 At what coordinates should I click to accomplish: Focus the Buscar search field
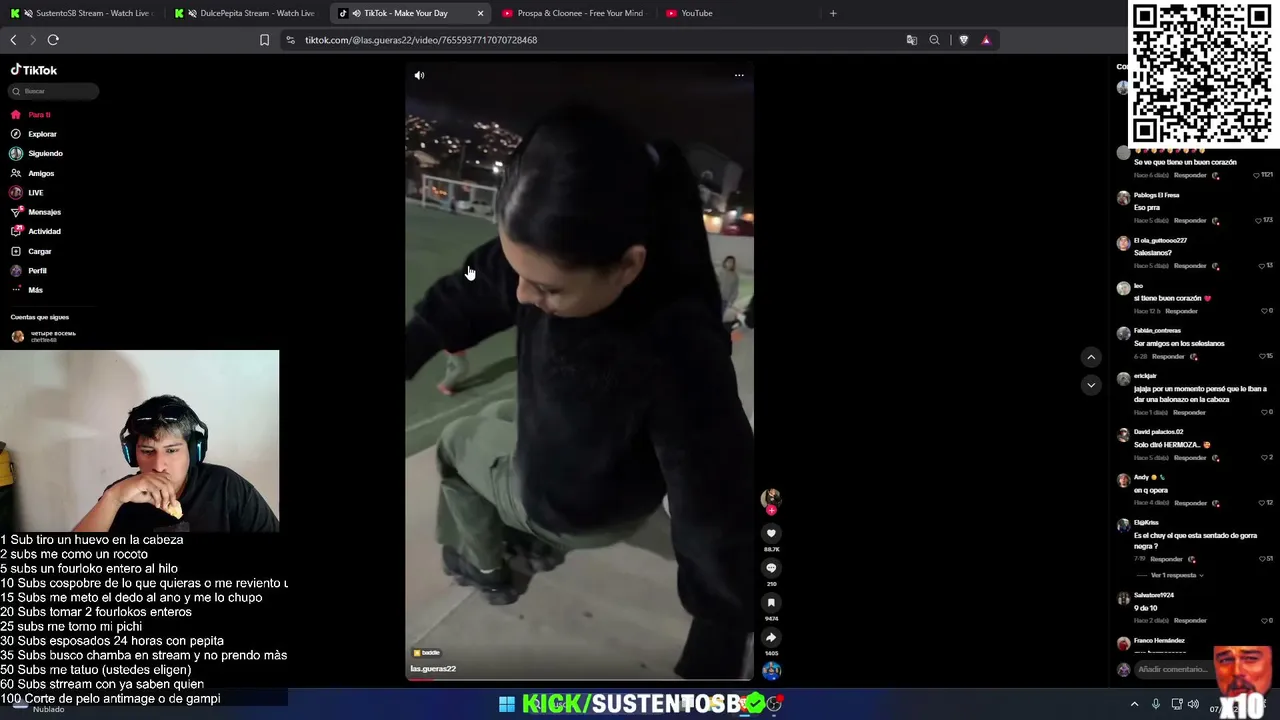click(x=54, y=91)
